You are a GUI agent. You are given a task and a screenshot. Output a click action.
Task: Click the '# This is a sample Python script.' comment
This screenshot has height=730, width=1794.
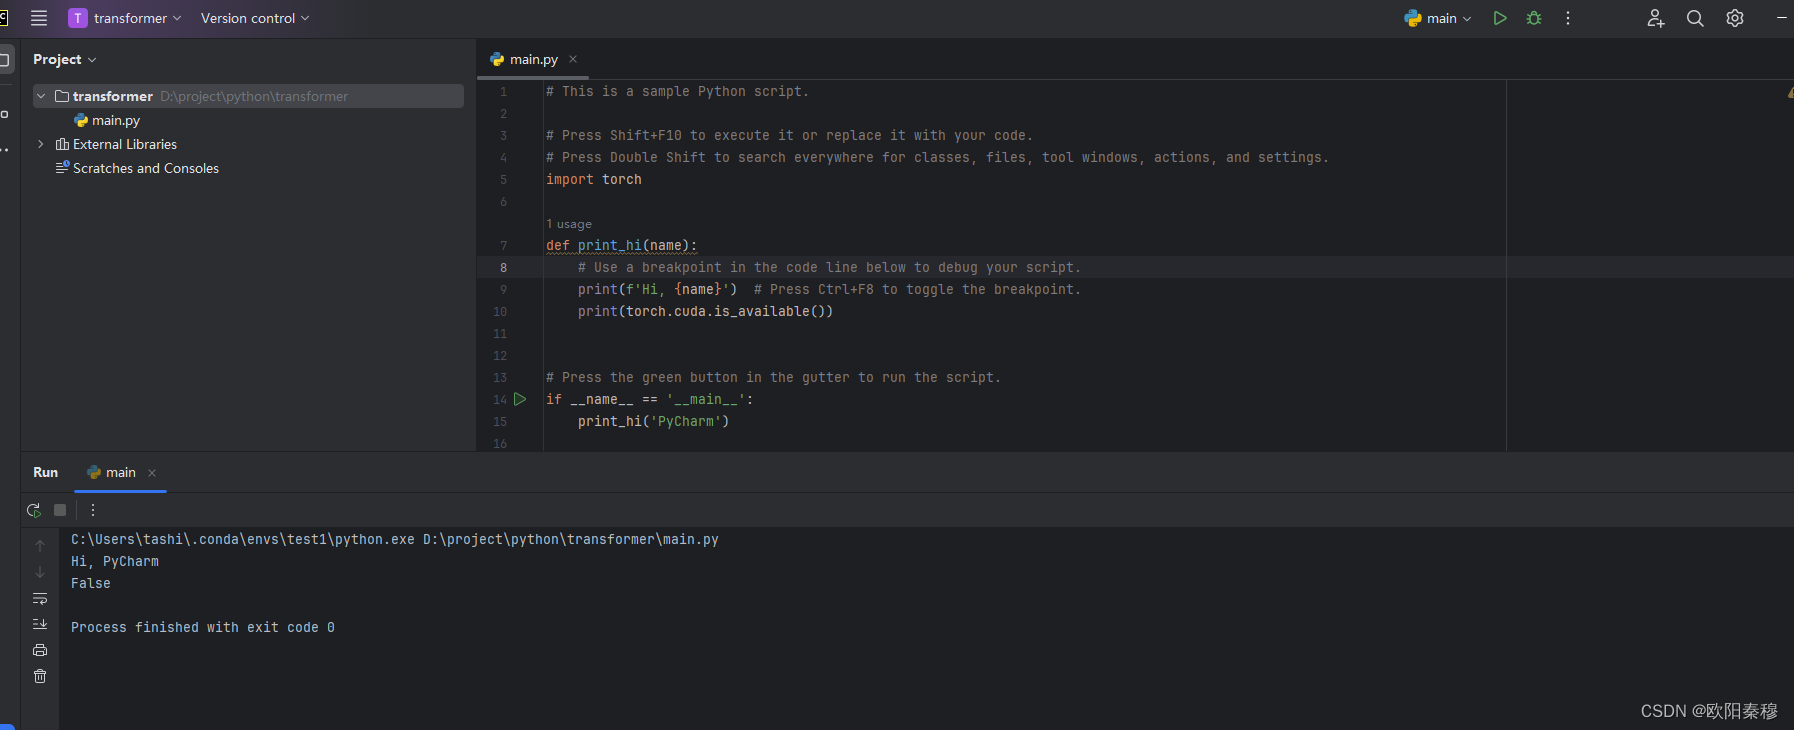tap(677, 92)
